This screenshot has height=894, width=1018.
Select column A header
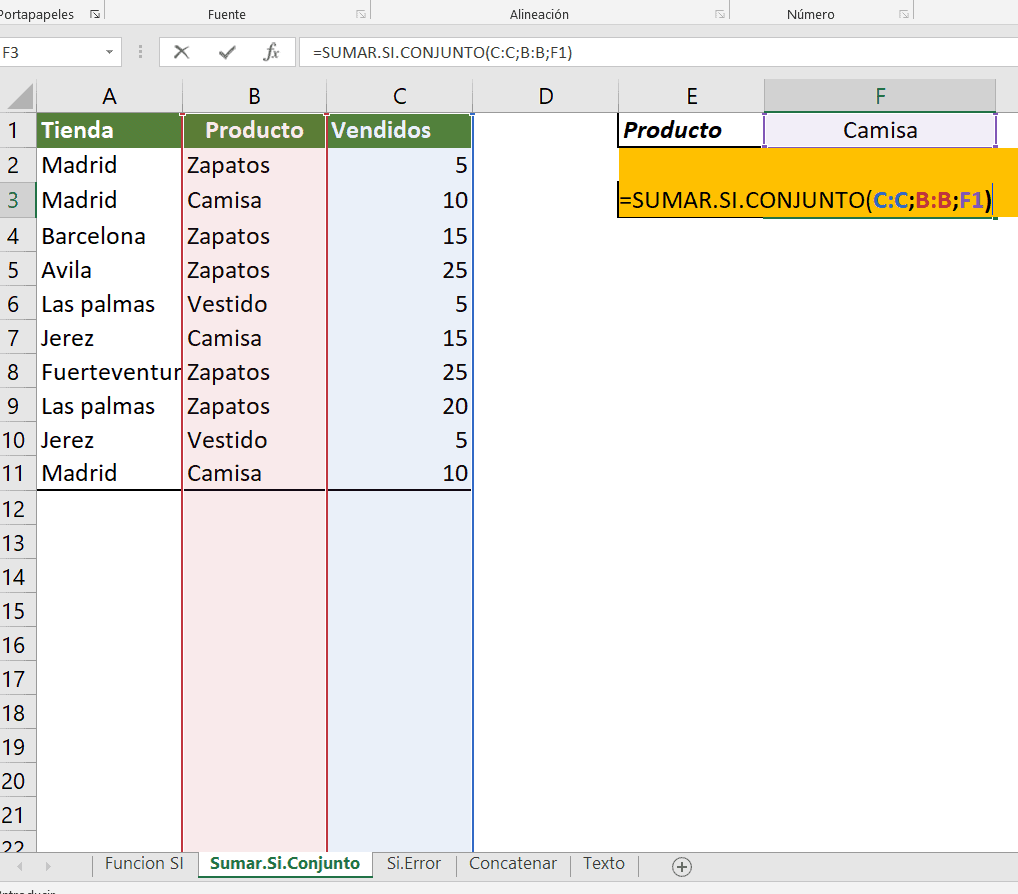click(109, 96)
